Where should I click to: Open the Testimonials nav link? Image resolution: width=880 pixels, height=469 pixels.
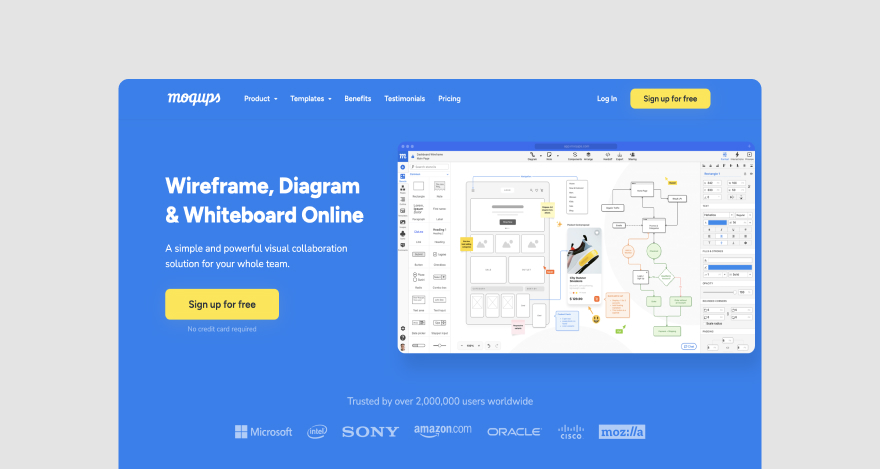[x=404, y=99]
